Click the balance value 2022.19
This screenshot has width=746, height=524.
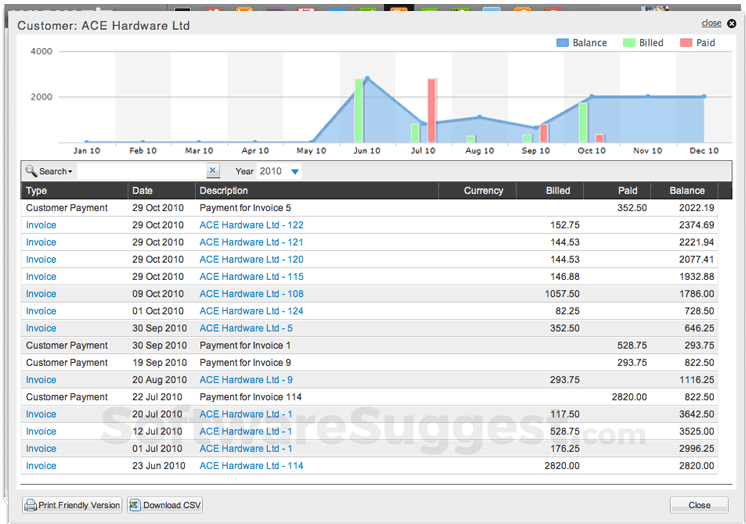tap(697, 208)
